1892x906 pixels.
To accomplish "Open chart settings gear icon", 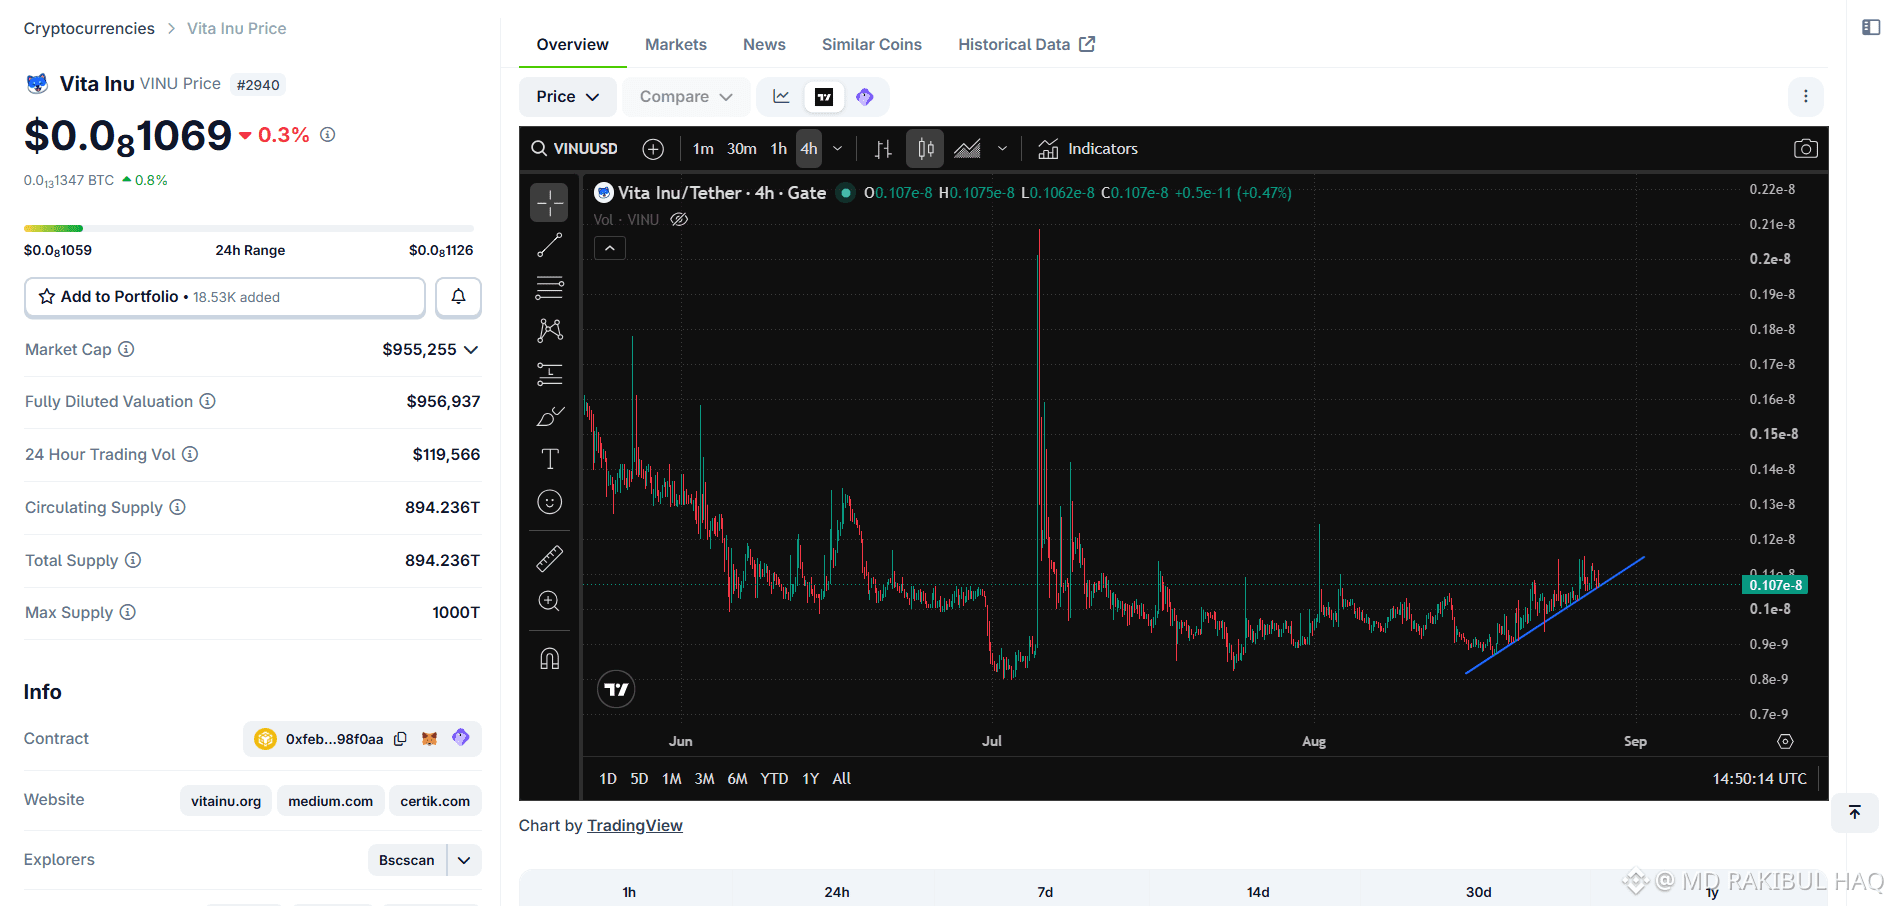I will [1785, 741].
